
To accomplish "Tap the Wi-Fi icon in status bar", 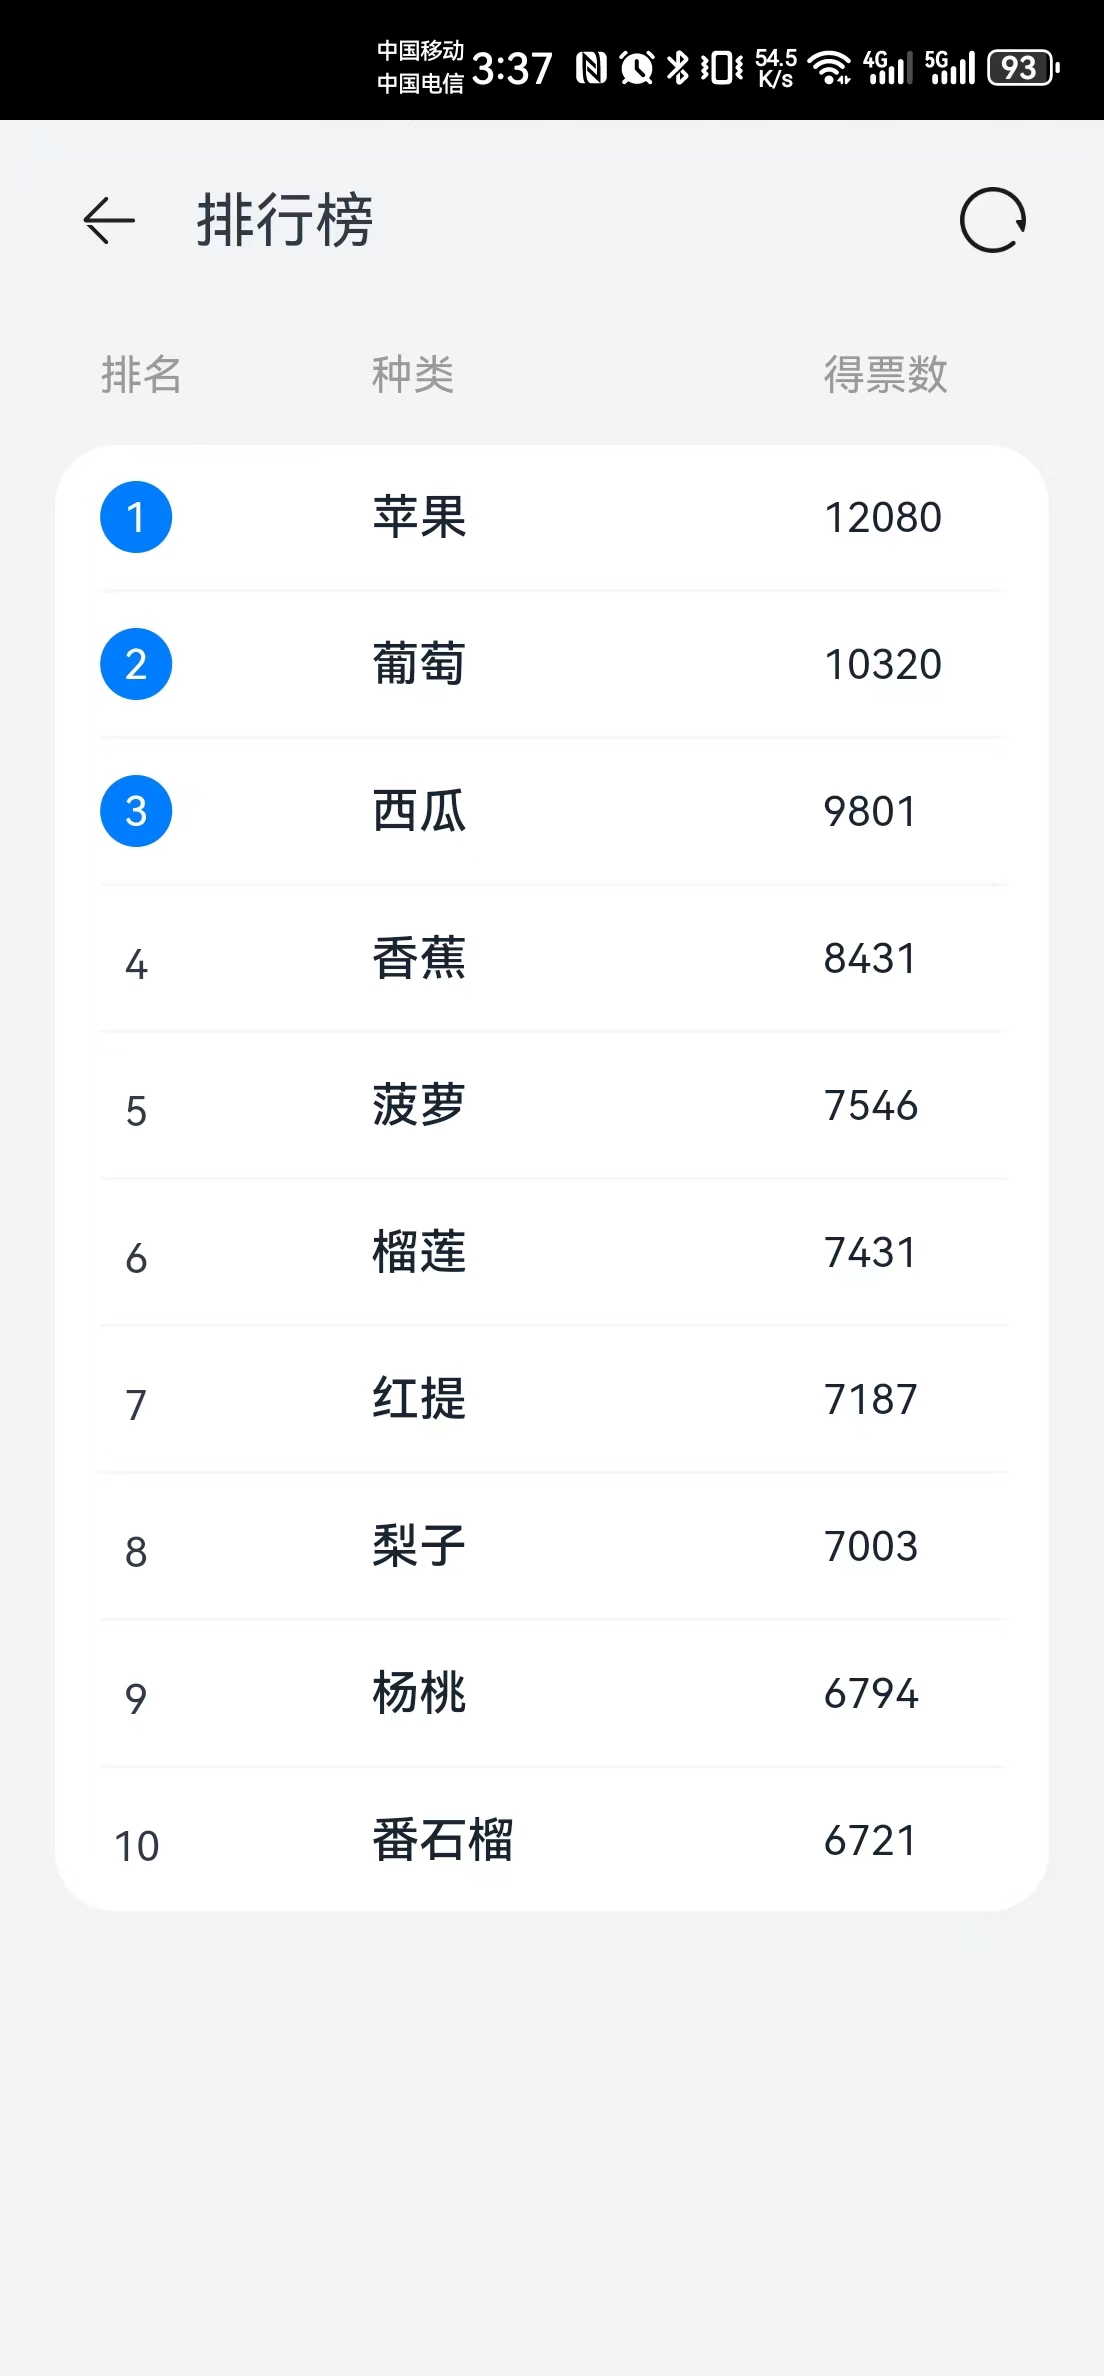I will [x=829, y=68].
